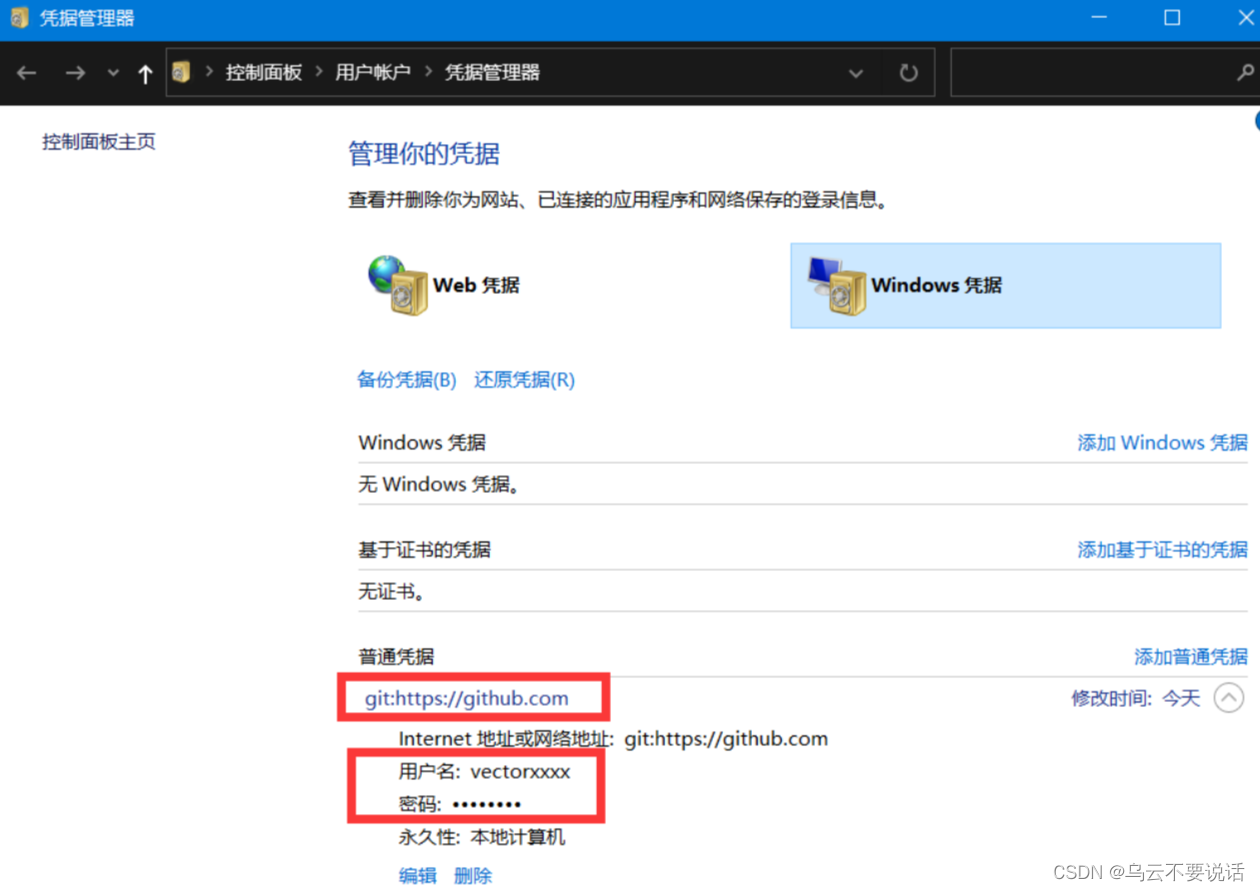Image resolution: width=1260 pixels, height=891 pixels.
Task: Click 还原凭据(R) link
Action: click(x=525, y=380)
